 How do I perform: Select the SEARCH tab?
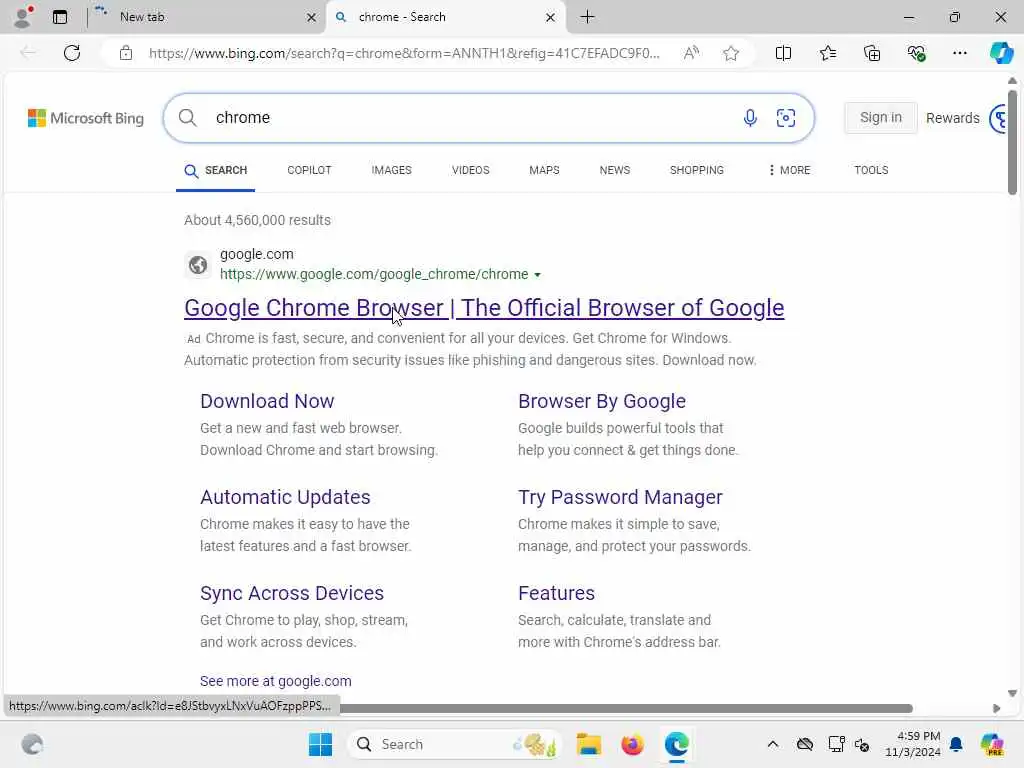216,170
